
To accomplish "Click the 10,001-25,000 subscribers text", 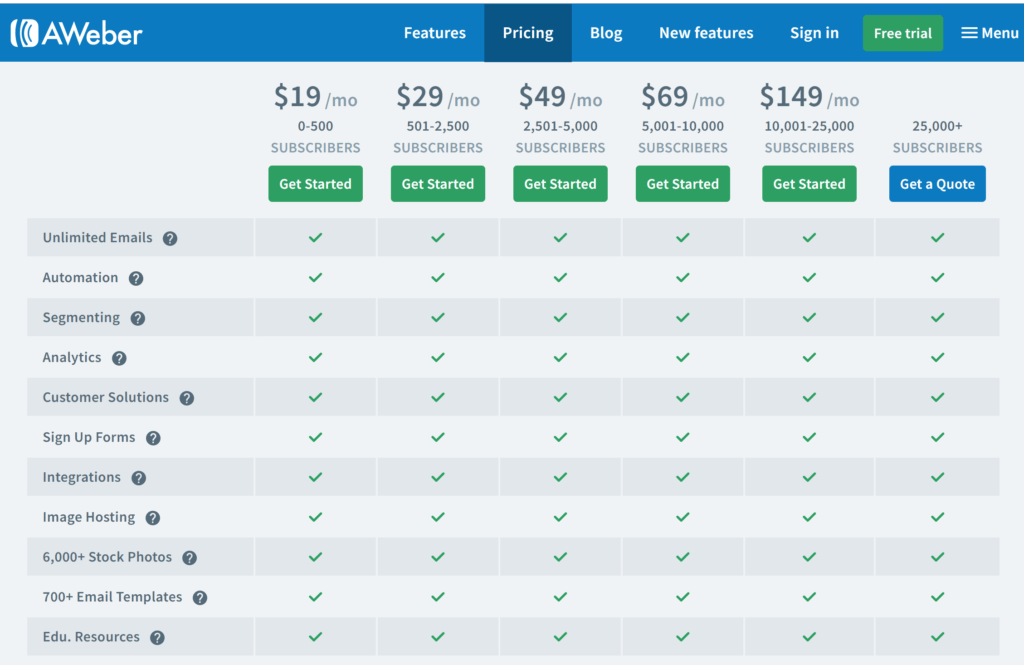I will click(x=809, y=137).
